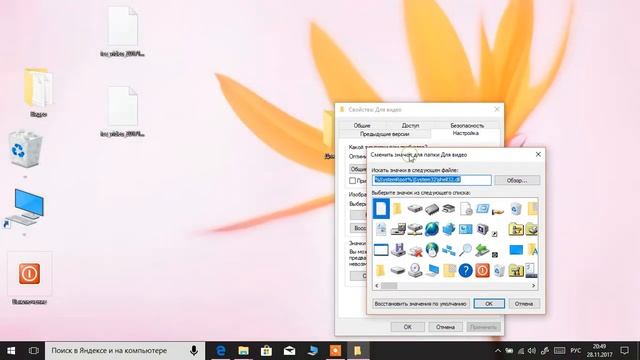Select the floppy drive icon in the third row
The width and height of the screenshot is (640, 360).
tap(398, 250)
